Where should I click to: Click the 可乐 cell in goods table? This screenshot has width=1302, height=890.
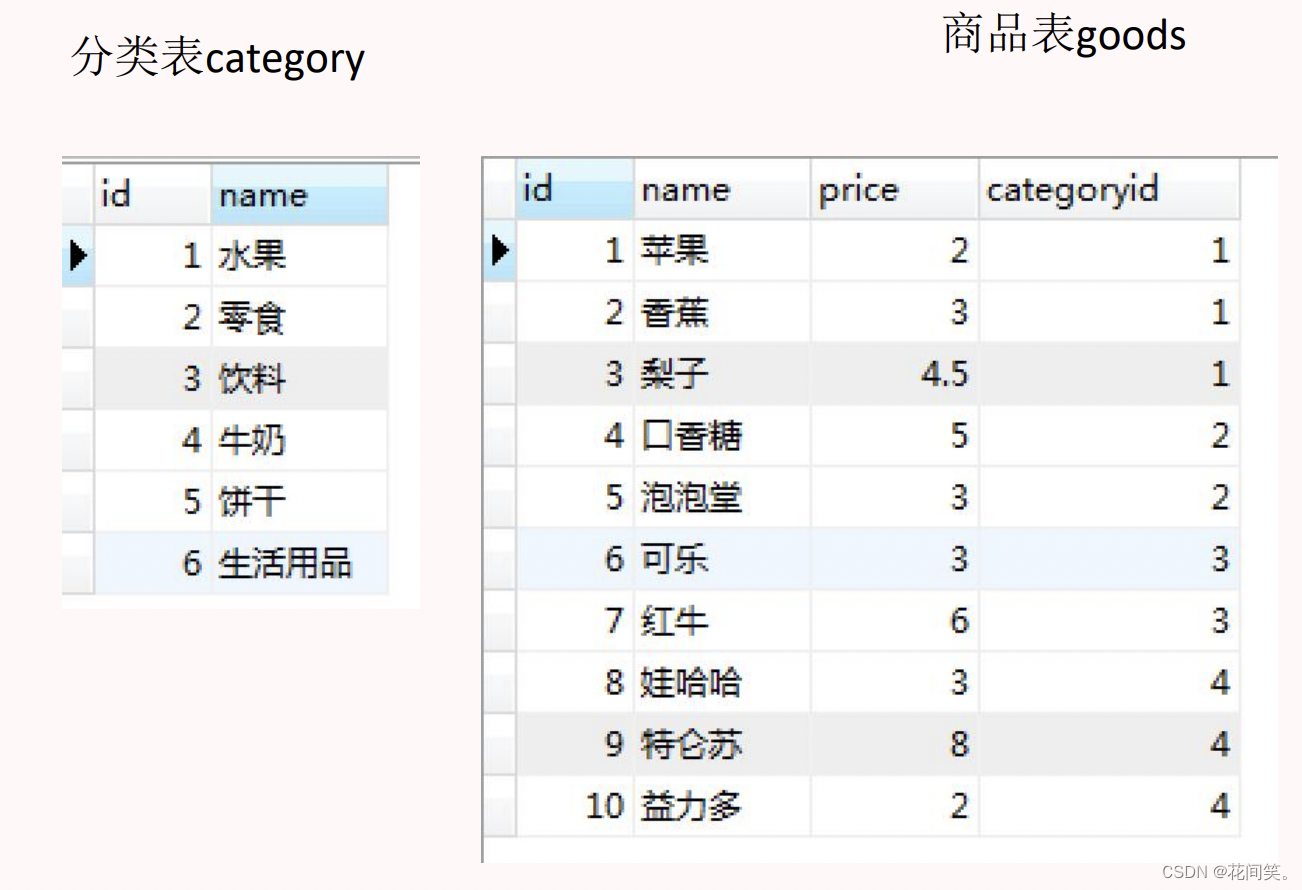click(x=722, y=559)
